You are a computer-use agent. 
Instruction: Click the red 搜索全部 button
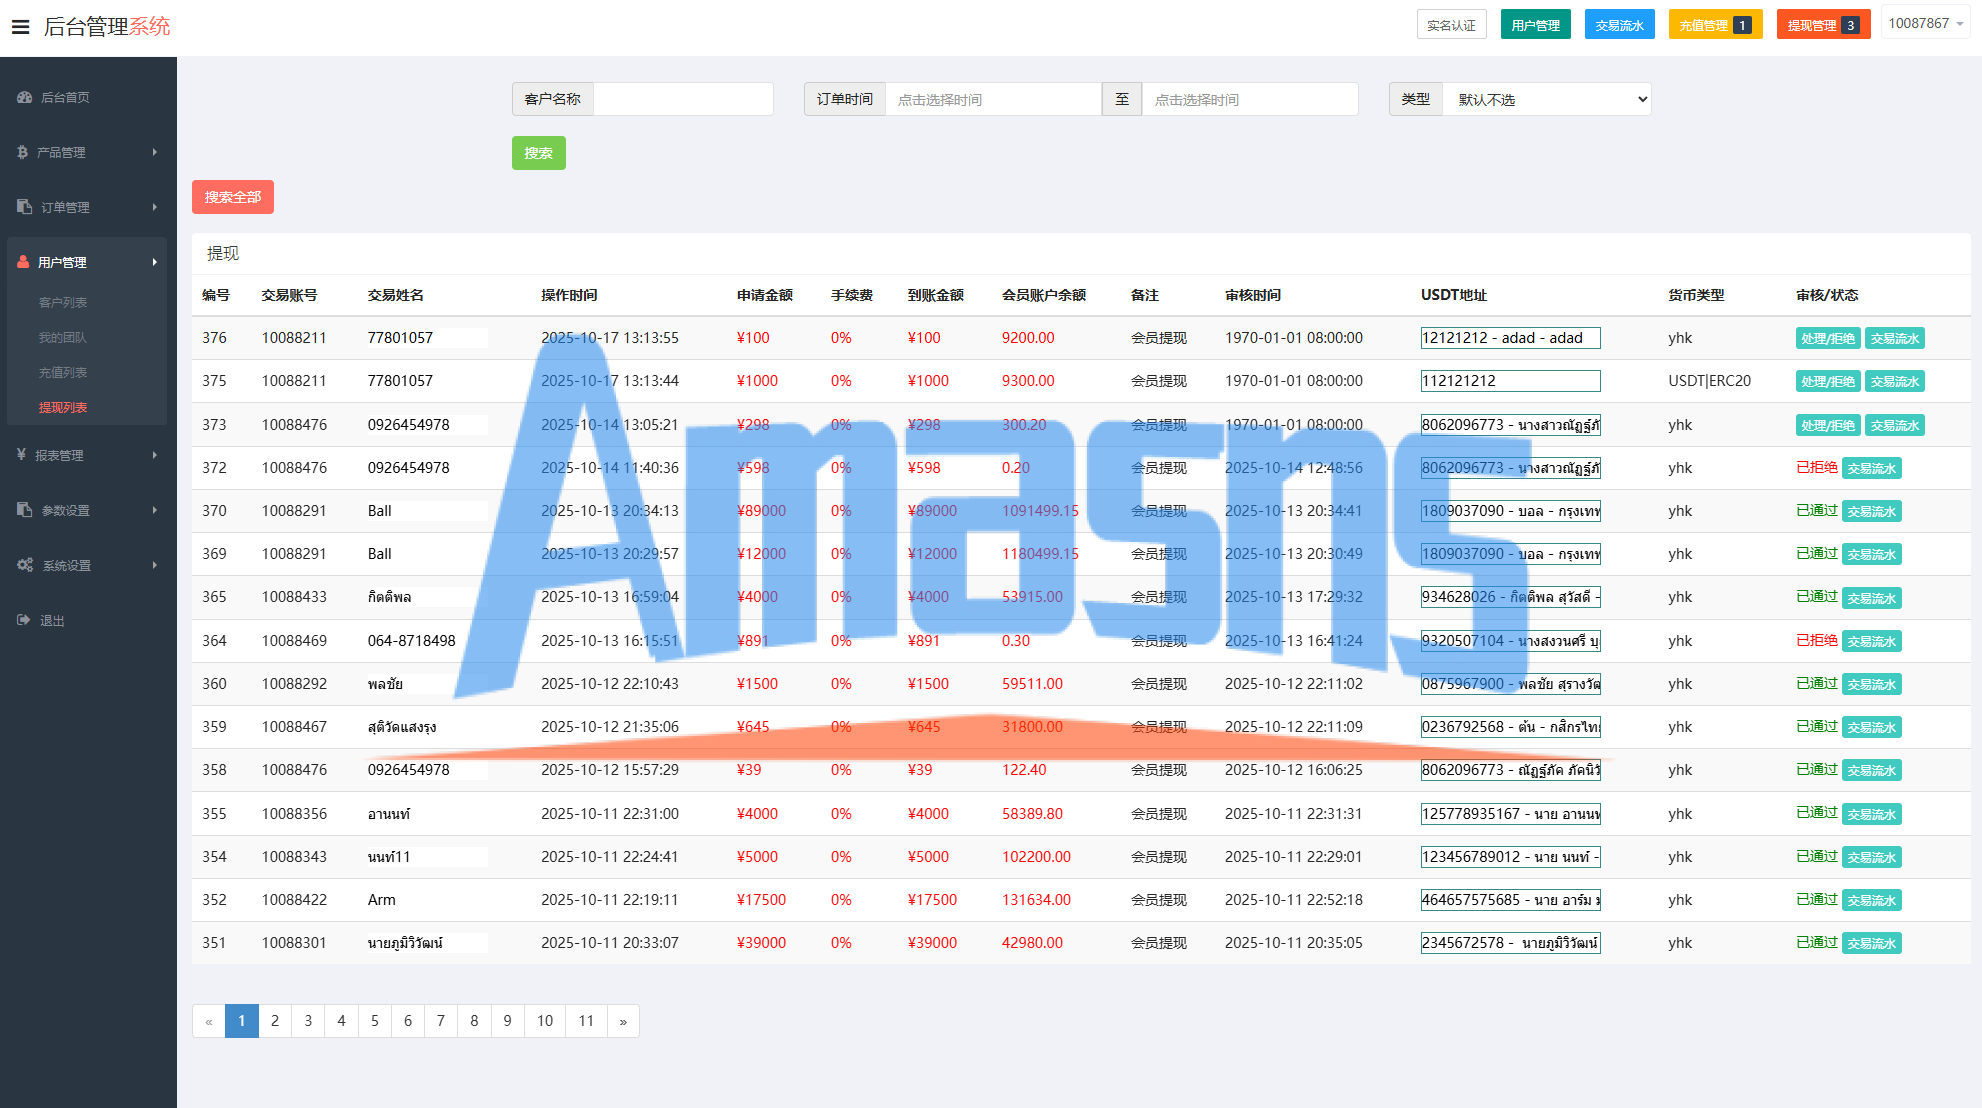232,197
